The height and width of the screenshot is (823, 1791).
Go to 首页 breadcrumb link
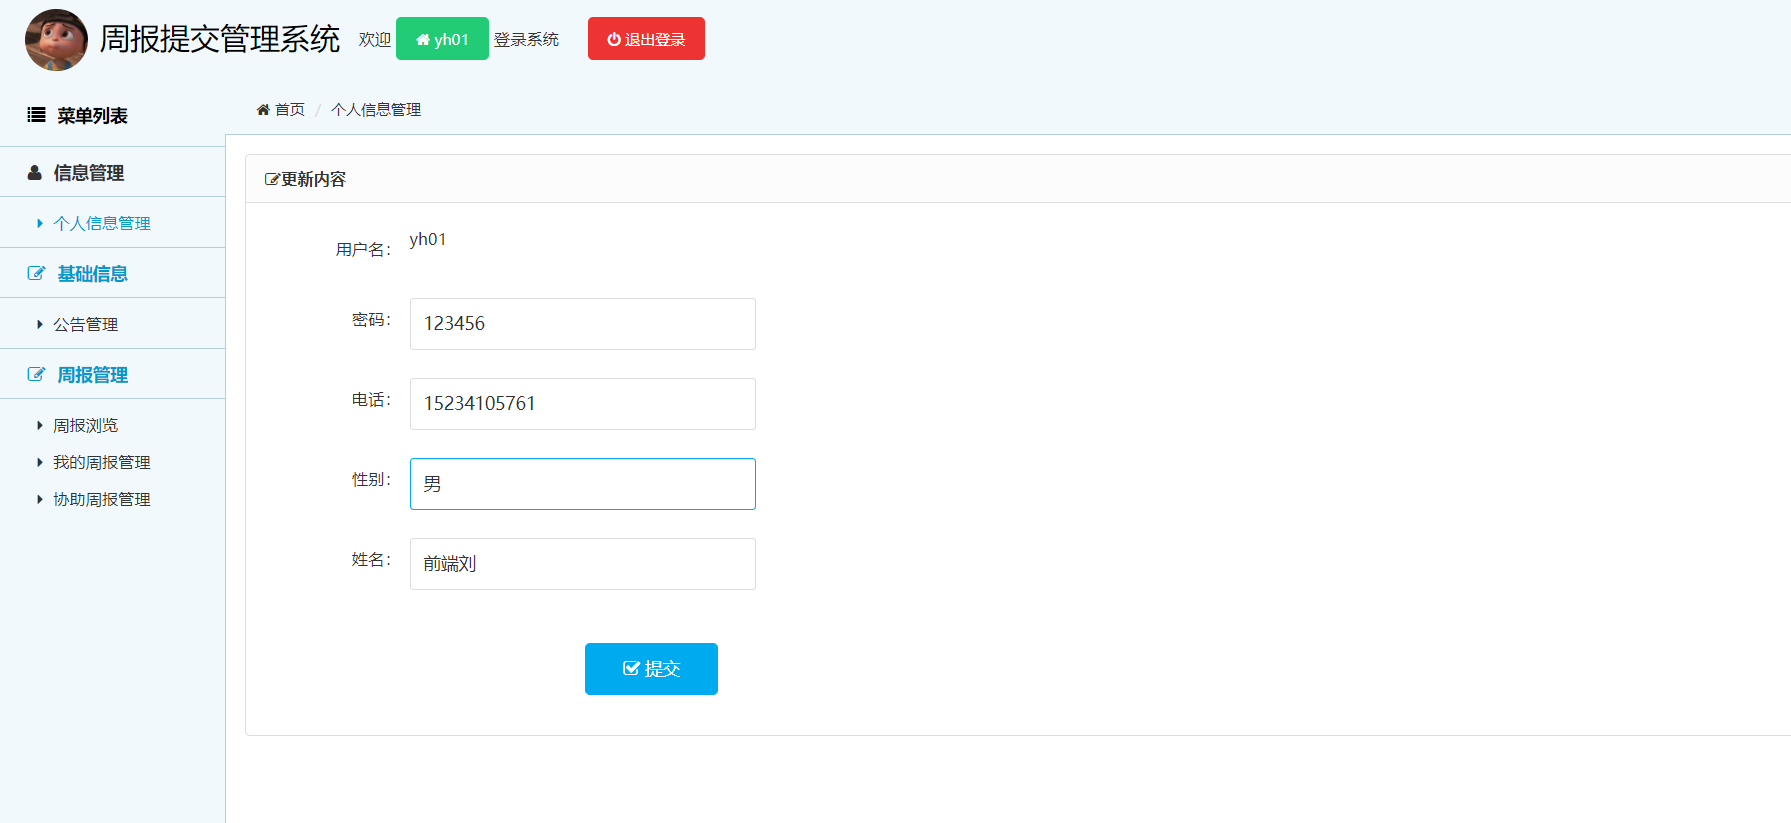pyautogui.click(x=290, y=109)
